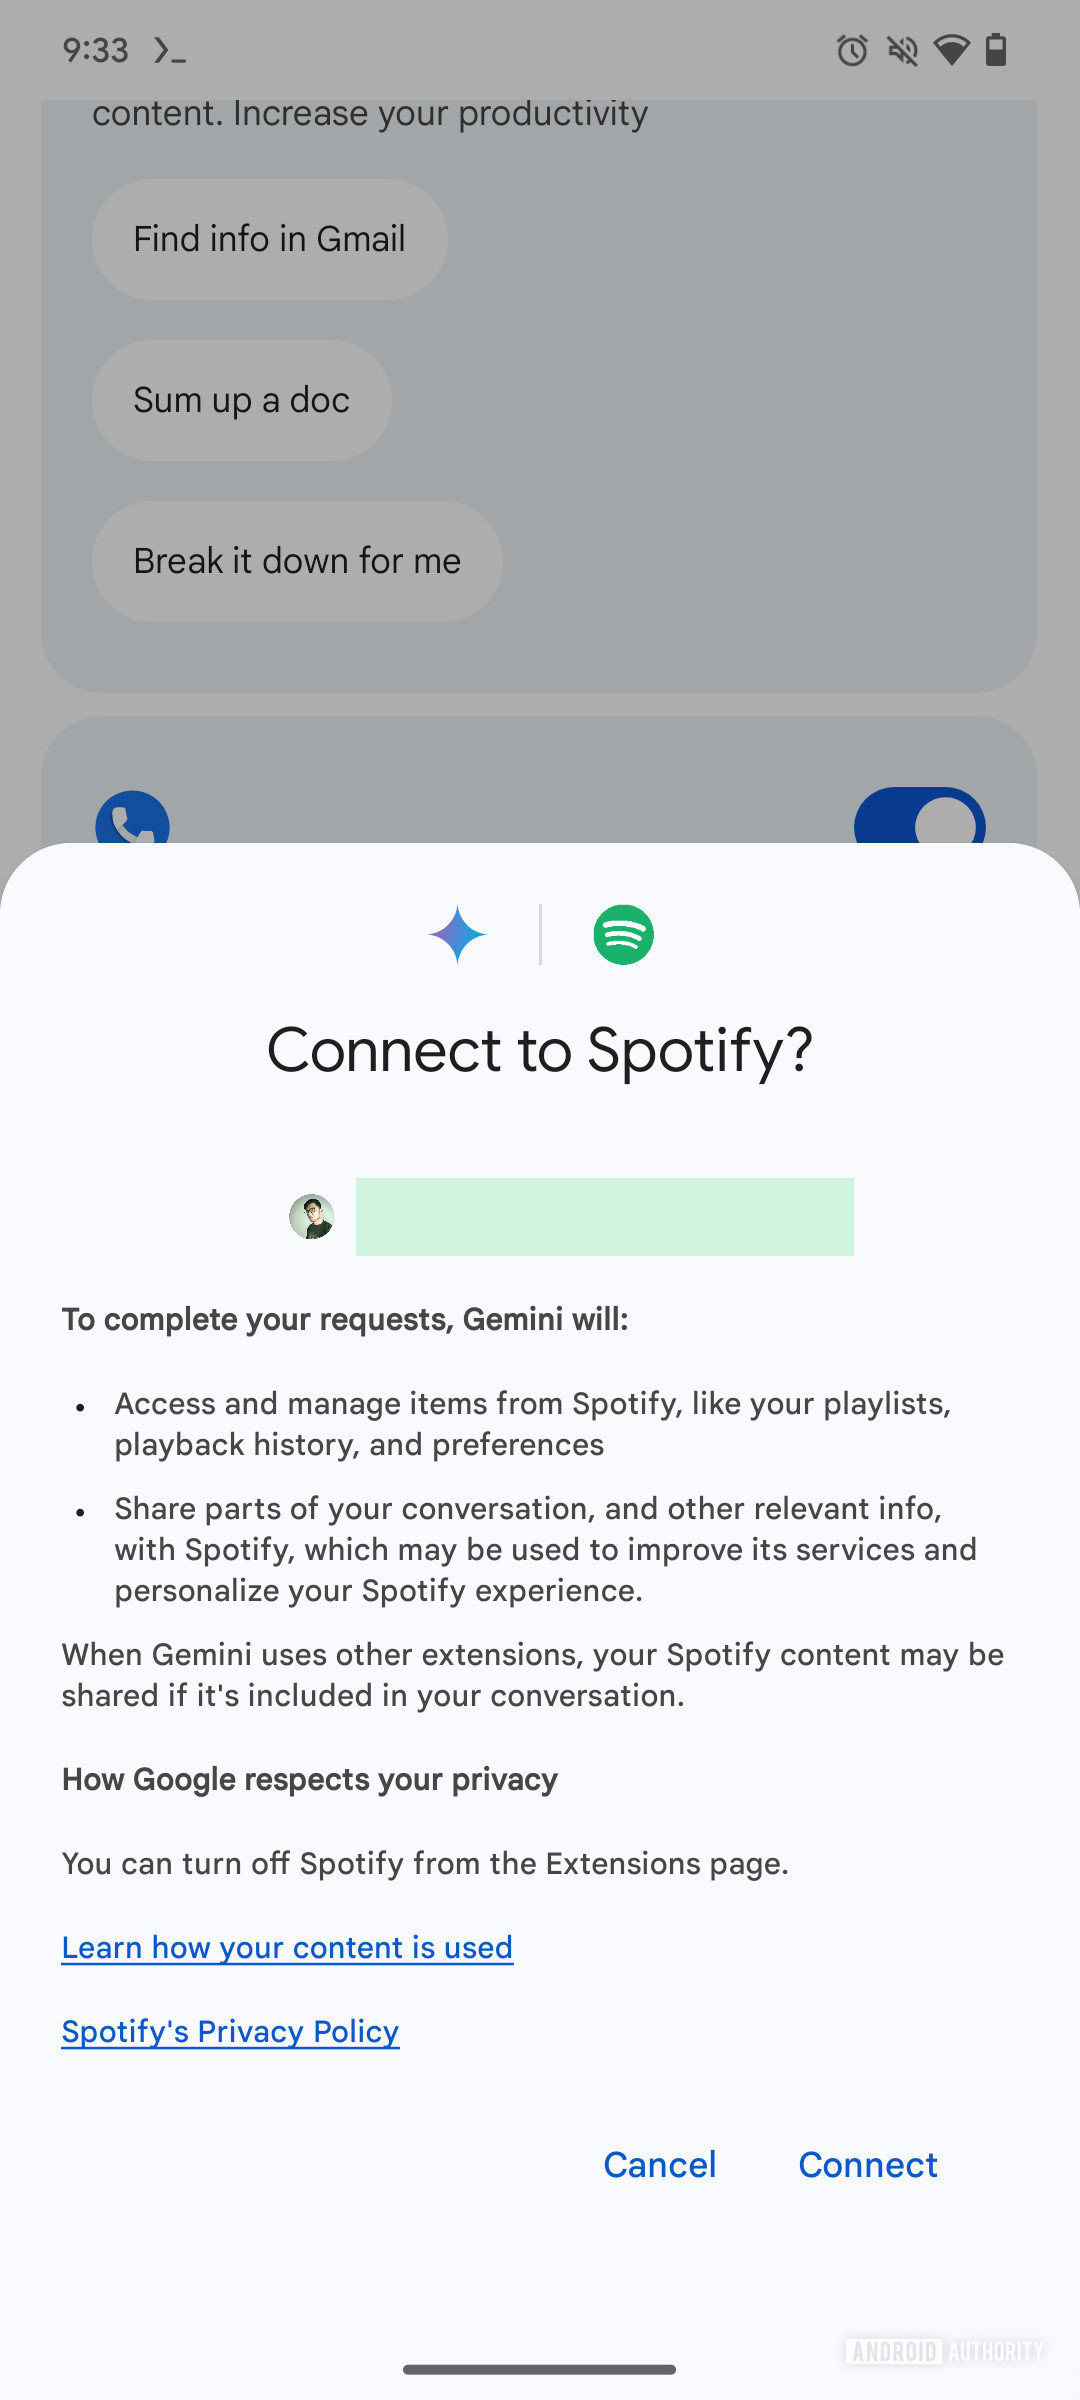Tap the redacted account email field

pos(604,1217)
